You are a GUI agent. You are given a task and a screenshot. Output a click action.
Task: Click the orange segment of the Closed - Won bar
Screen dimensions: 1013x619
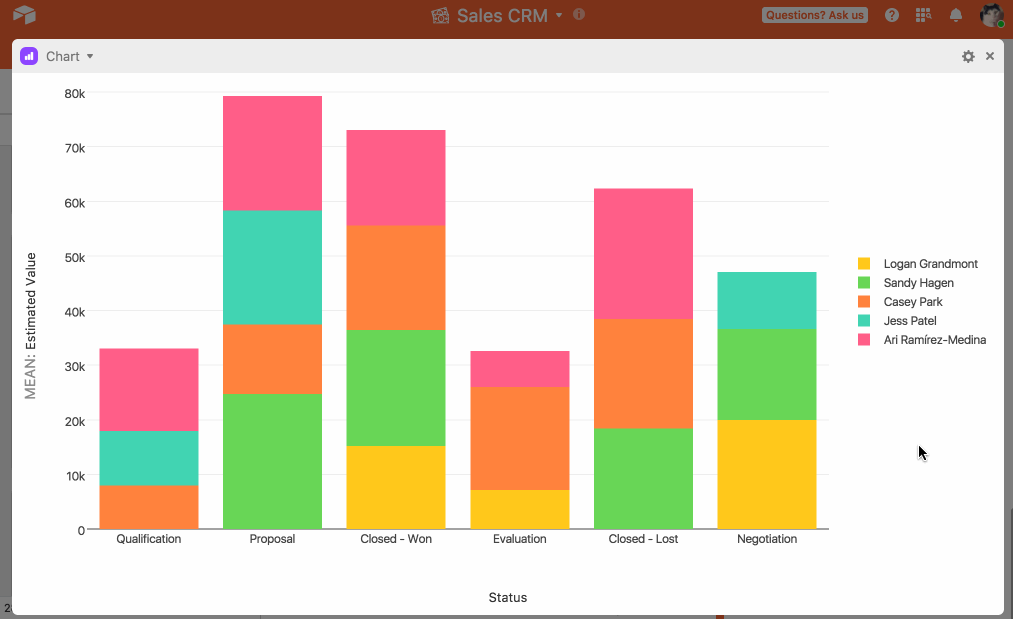coord(396,278)
